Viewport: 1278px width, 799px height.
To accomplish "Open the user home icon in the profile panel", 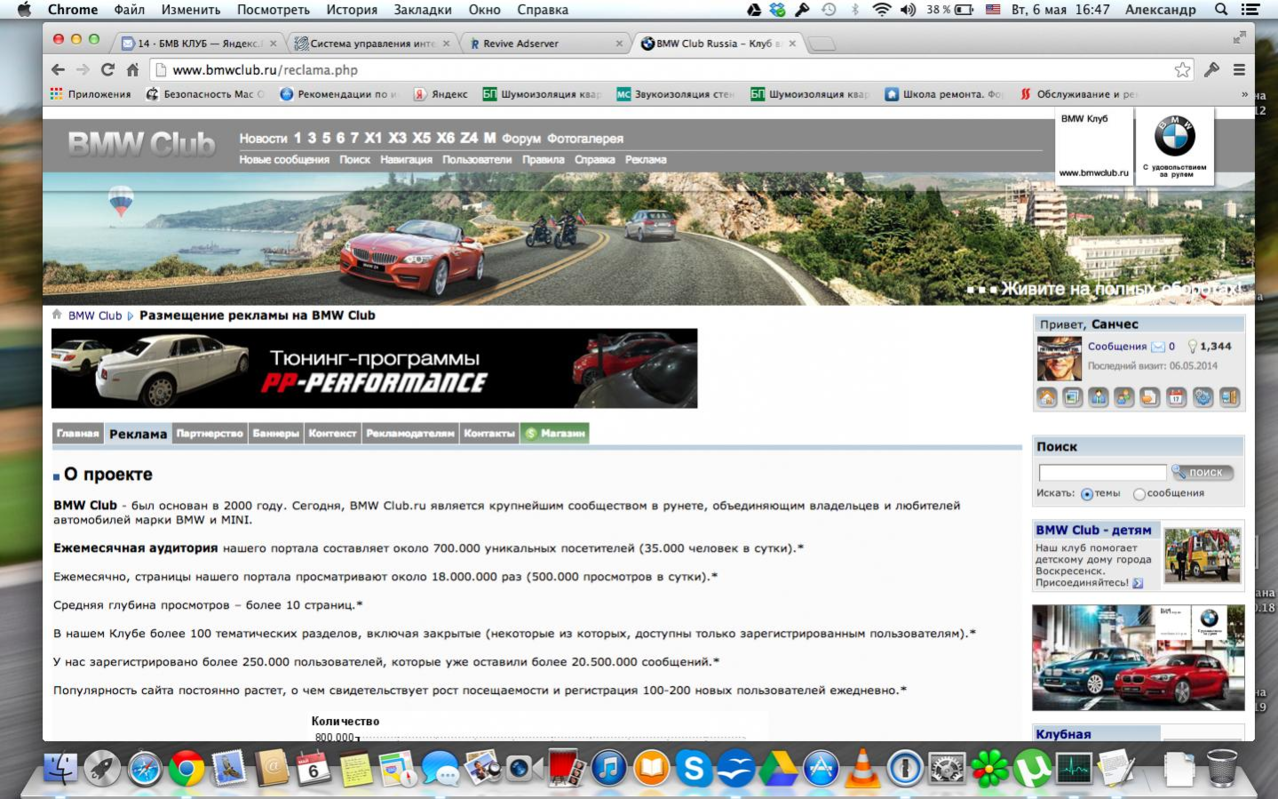I will 1047,398.
